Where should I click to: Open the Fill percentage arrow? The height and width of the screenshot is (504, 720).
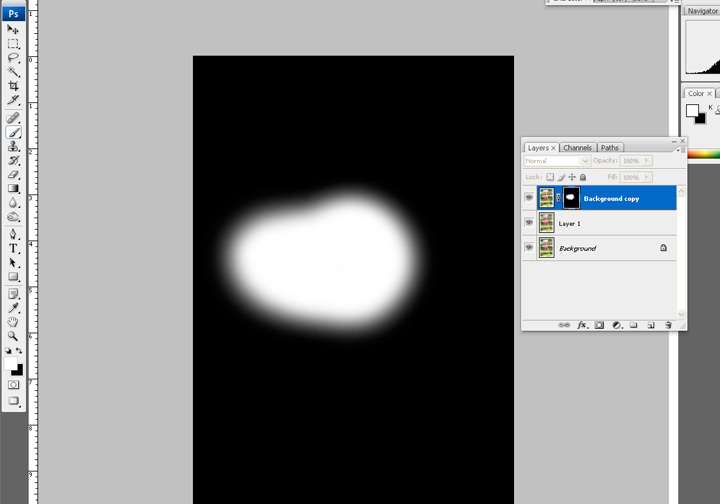click(x=647, y=177)
